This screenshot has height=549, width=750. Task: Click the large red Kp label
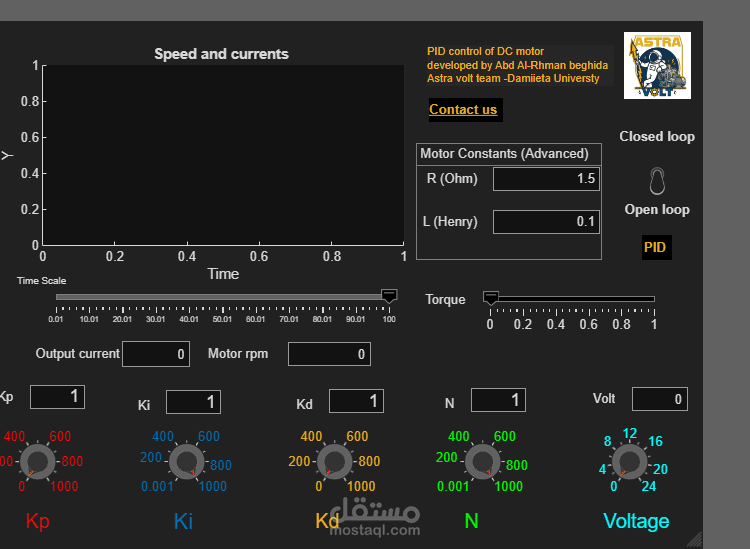37,521
